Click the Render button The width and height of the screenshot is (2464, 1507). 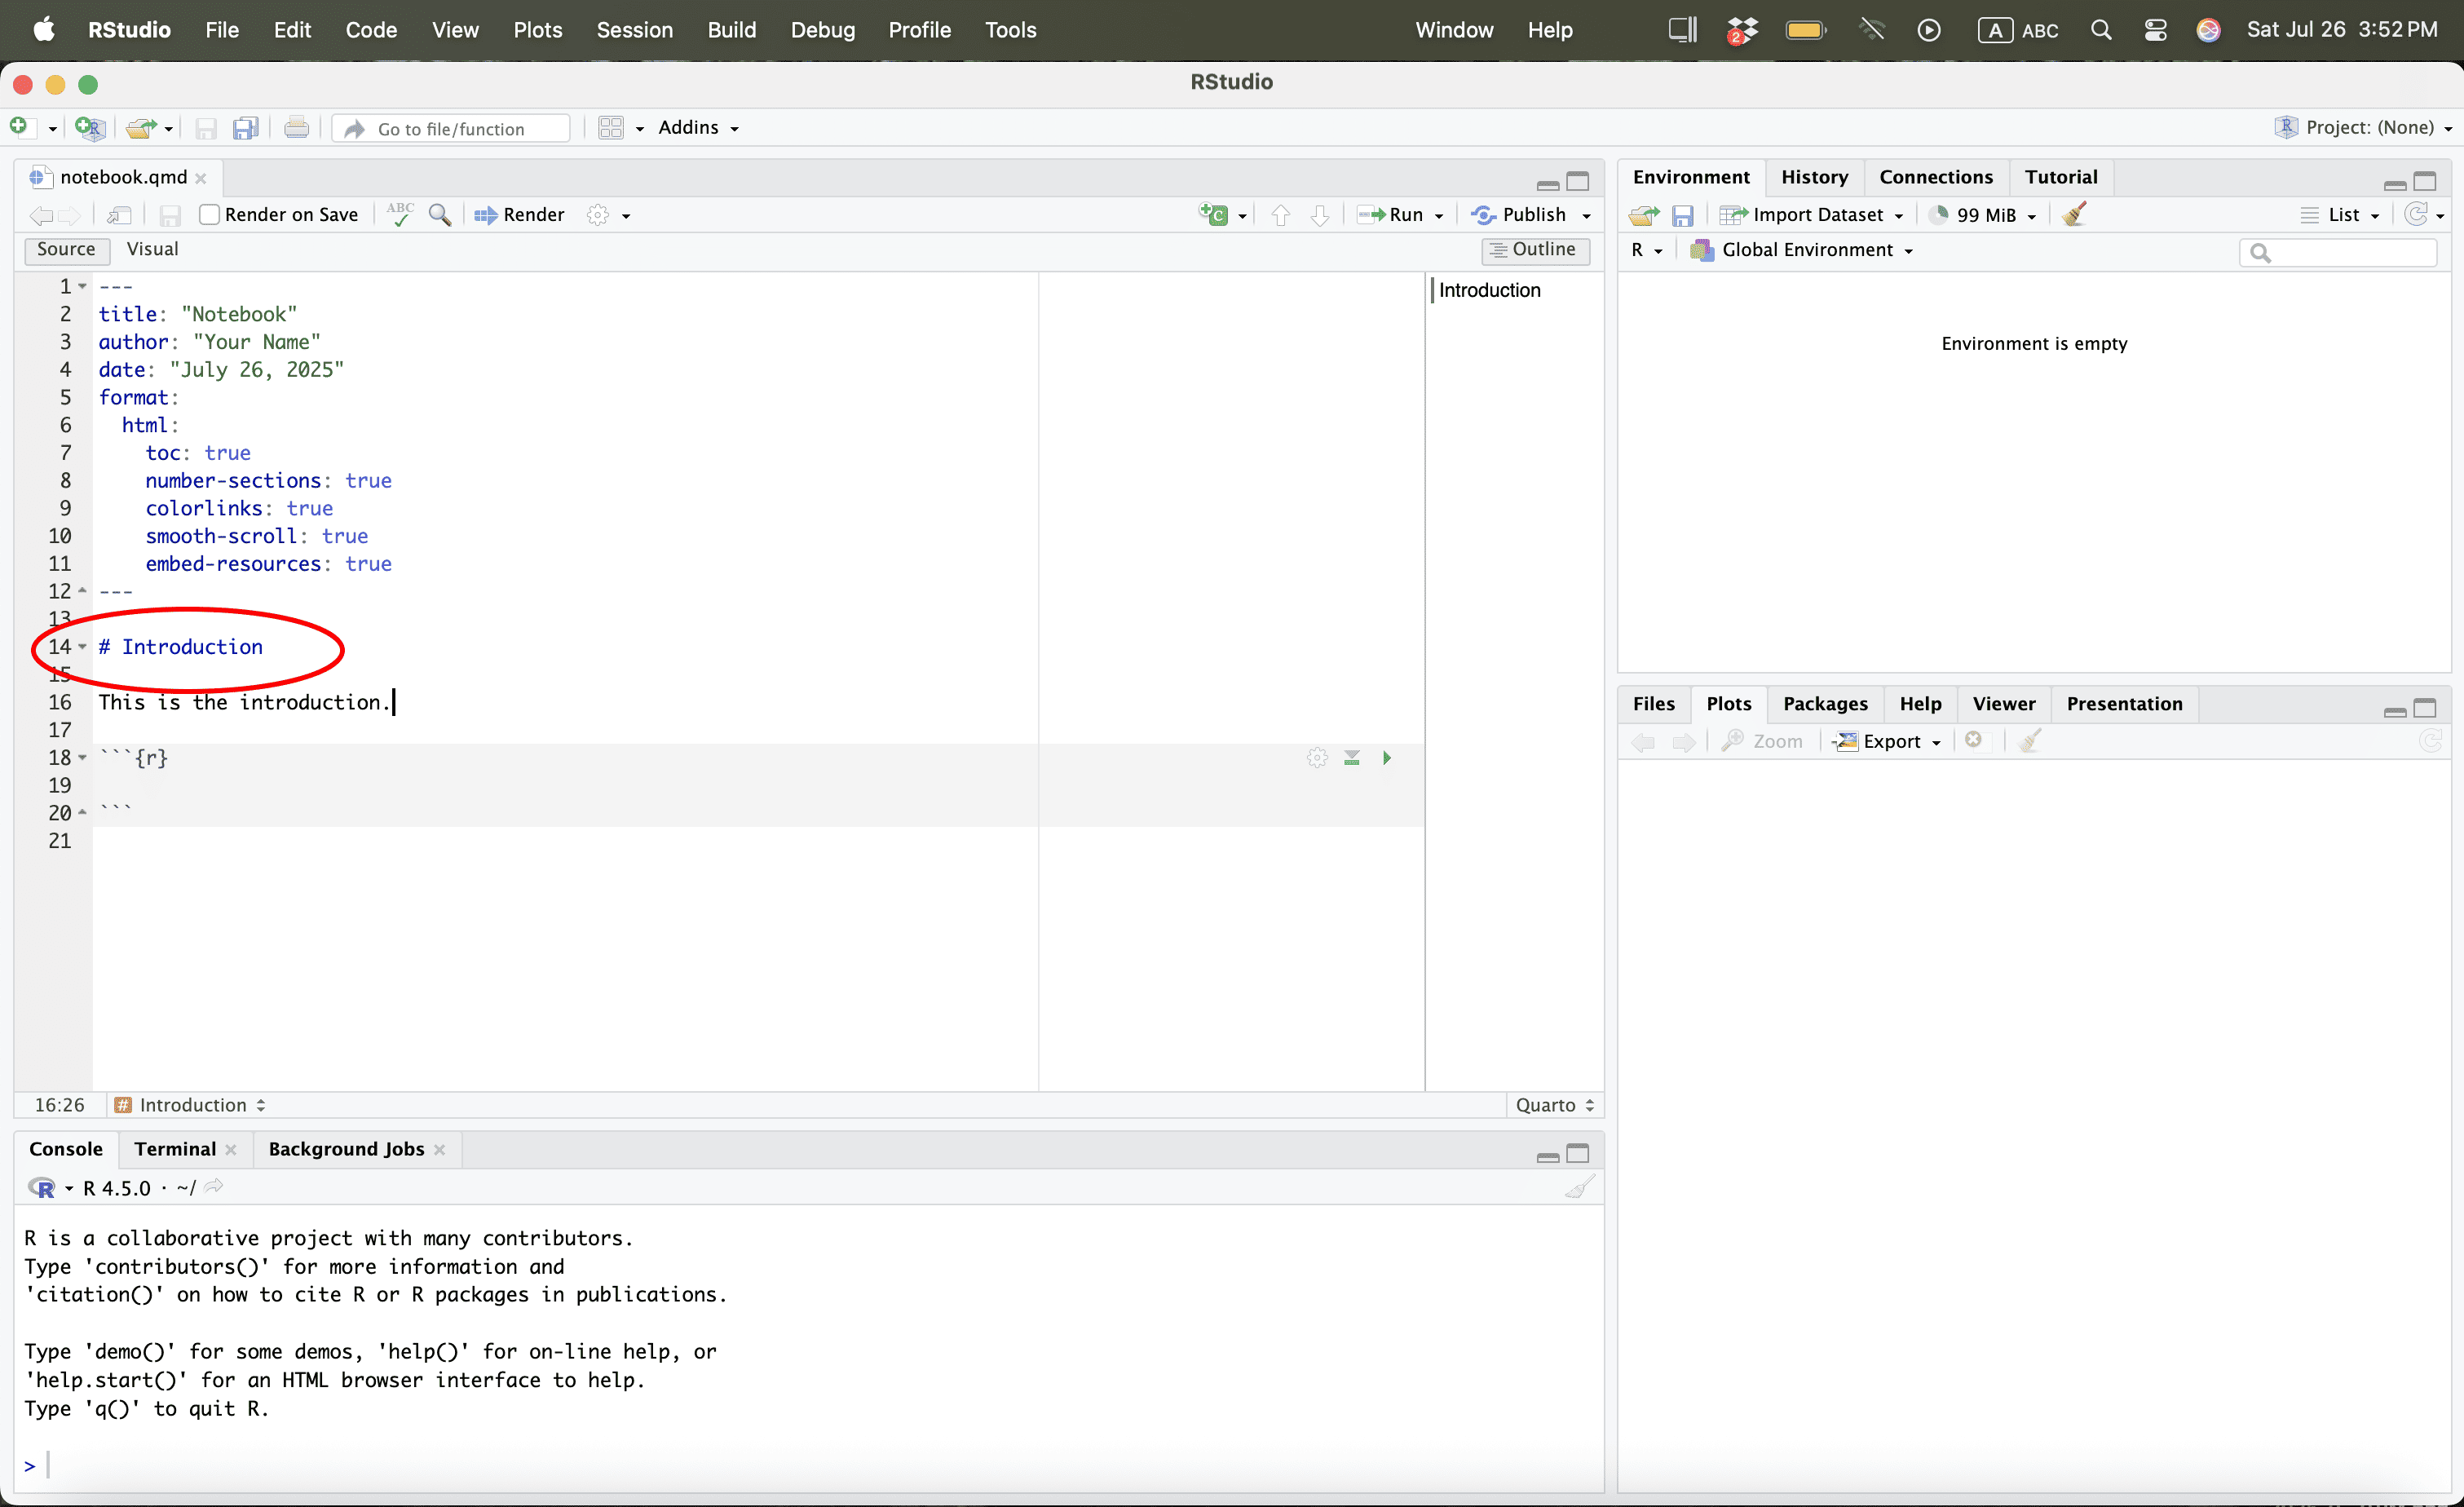pyautogui.click(x=520, y=215)
